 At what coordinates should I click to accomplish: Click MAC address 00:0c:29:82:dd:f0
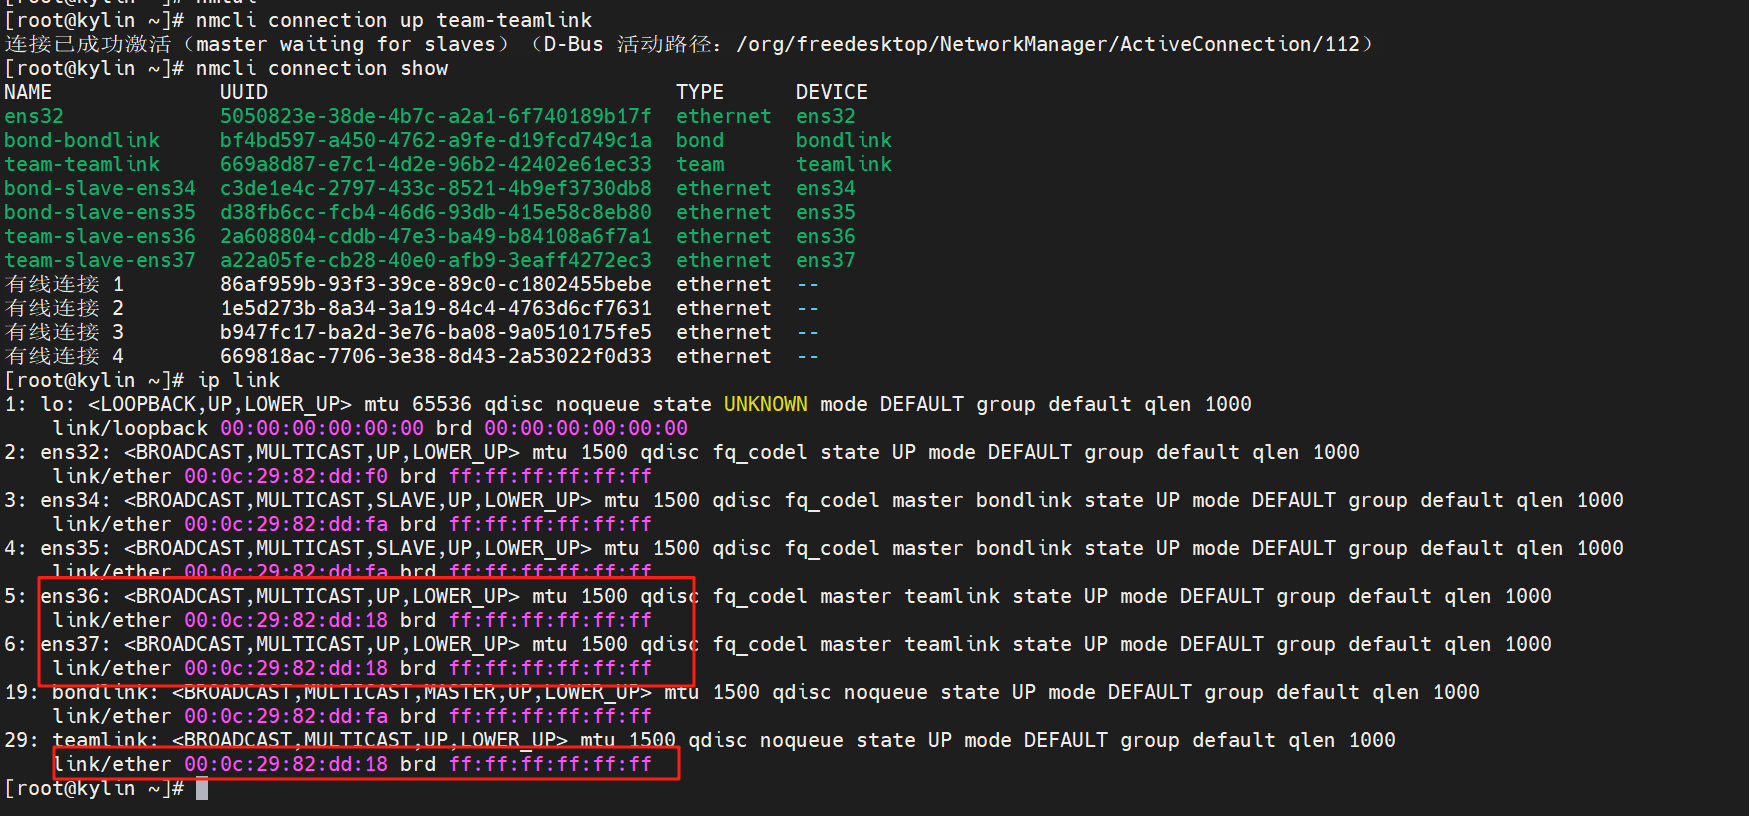[286, 476]
